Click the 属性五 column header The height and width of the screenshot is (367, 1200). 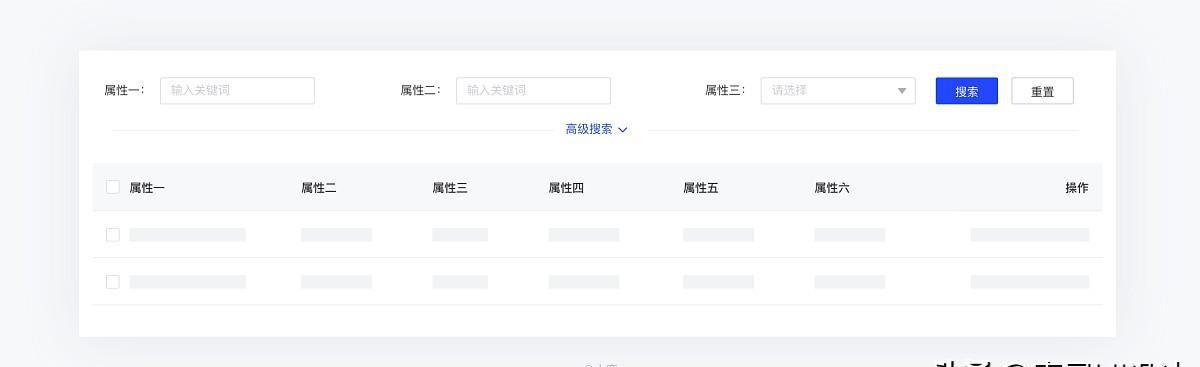(701, 188)
